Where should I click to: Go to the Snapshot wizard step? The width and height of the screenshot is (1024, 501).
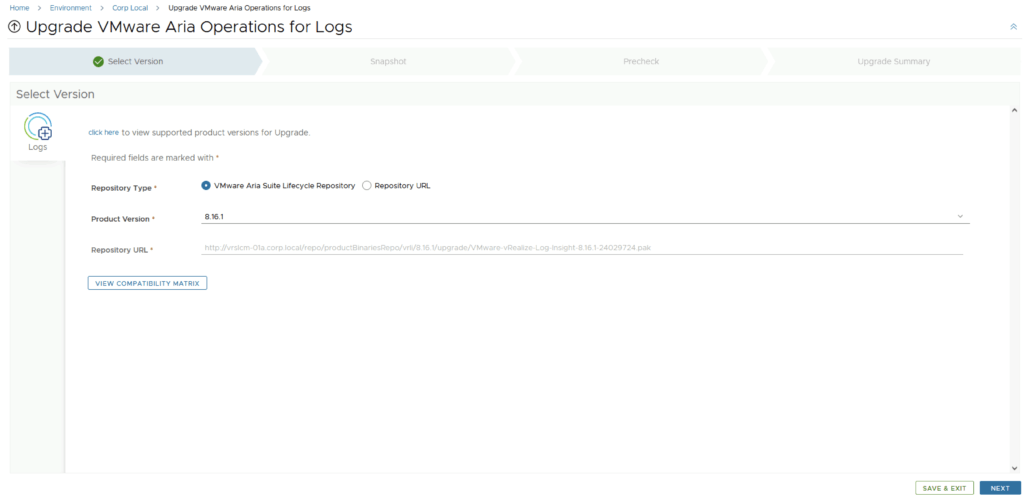pyautogui.click(x=388, y=62)
